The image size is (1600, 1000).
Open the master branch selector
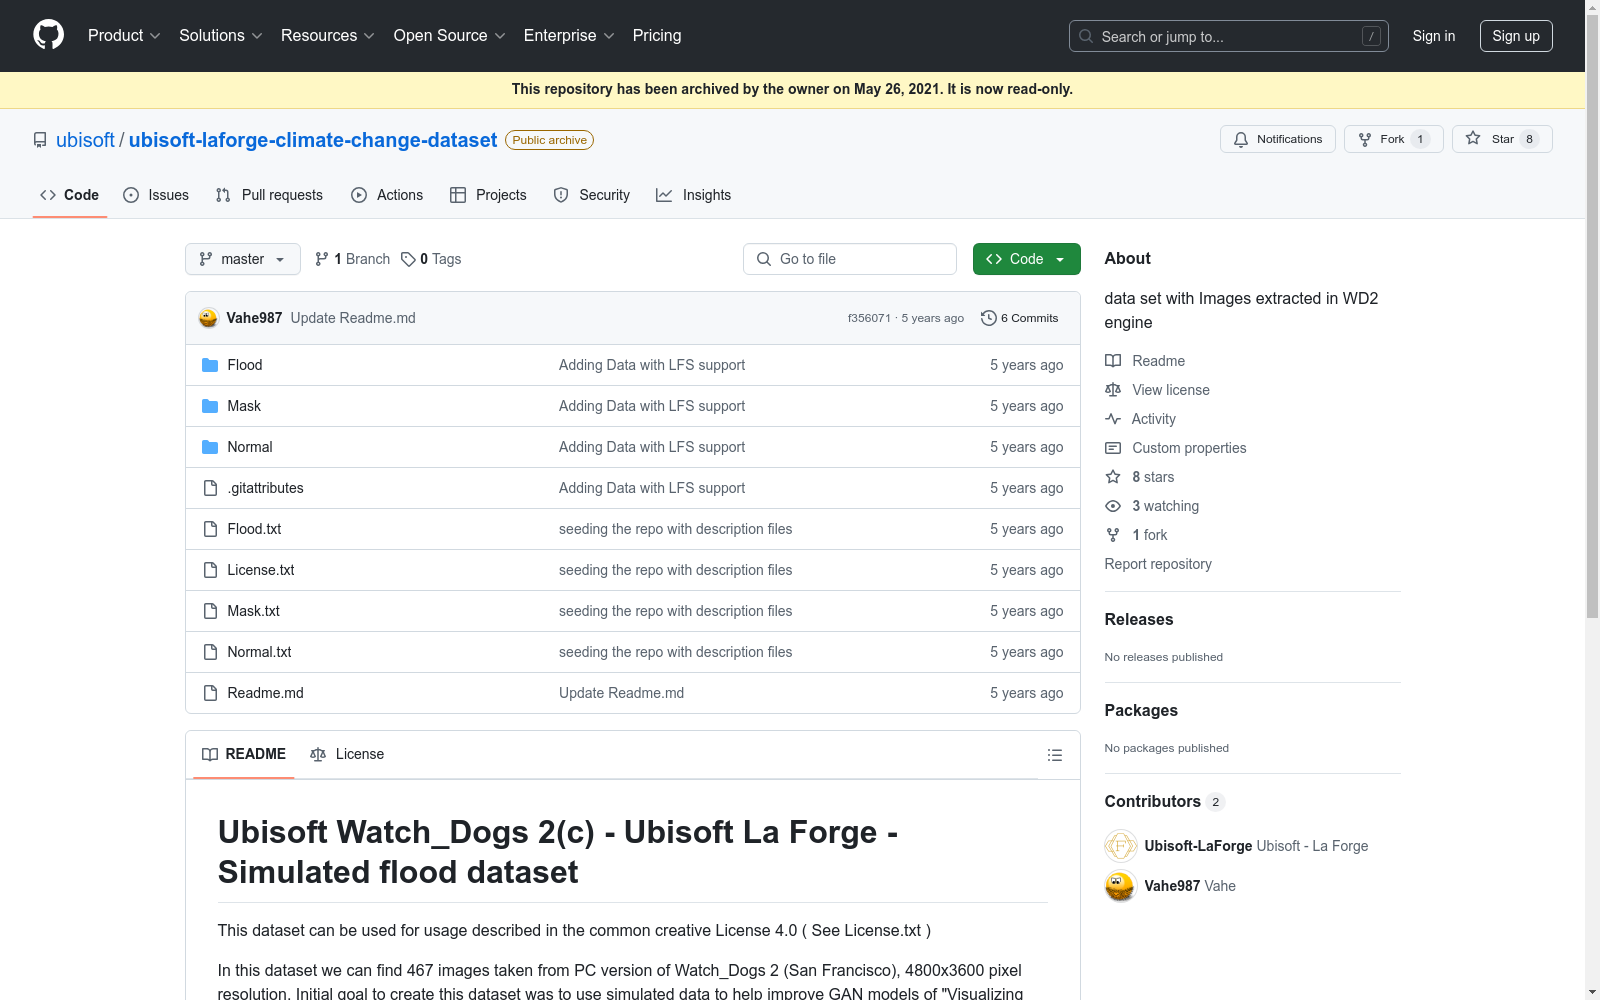243,259
